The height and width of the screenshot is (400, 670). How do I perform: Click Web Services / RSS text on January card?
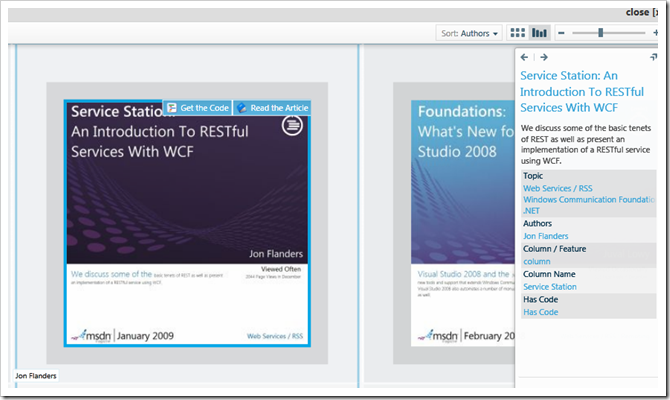click(x=275, y=336)
